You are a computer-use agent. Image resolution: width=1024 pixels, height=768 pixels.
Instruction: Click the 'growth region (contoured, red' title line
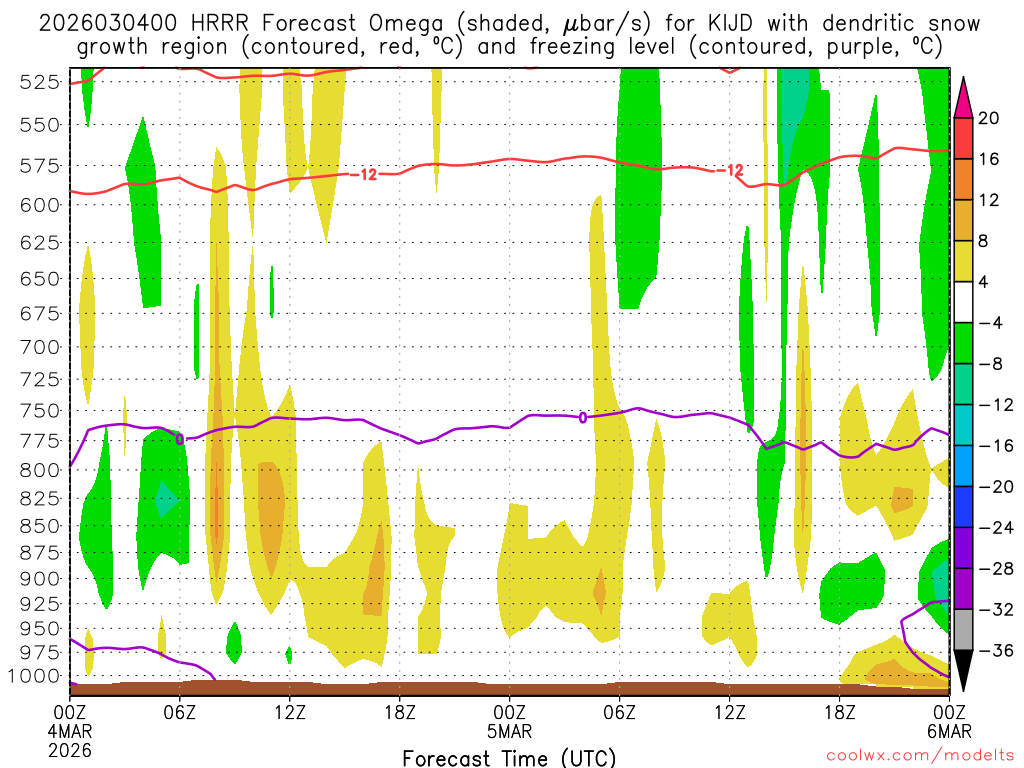(x=509, y=47)
